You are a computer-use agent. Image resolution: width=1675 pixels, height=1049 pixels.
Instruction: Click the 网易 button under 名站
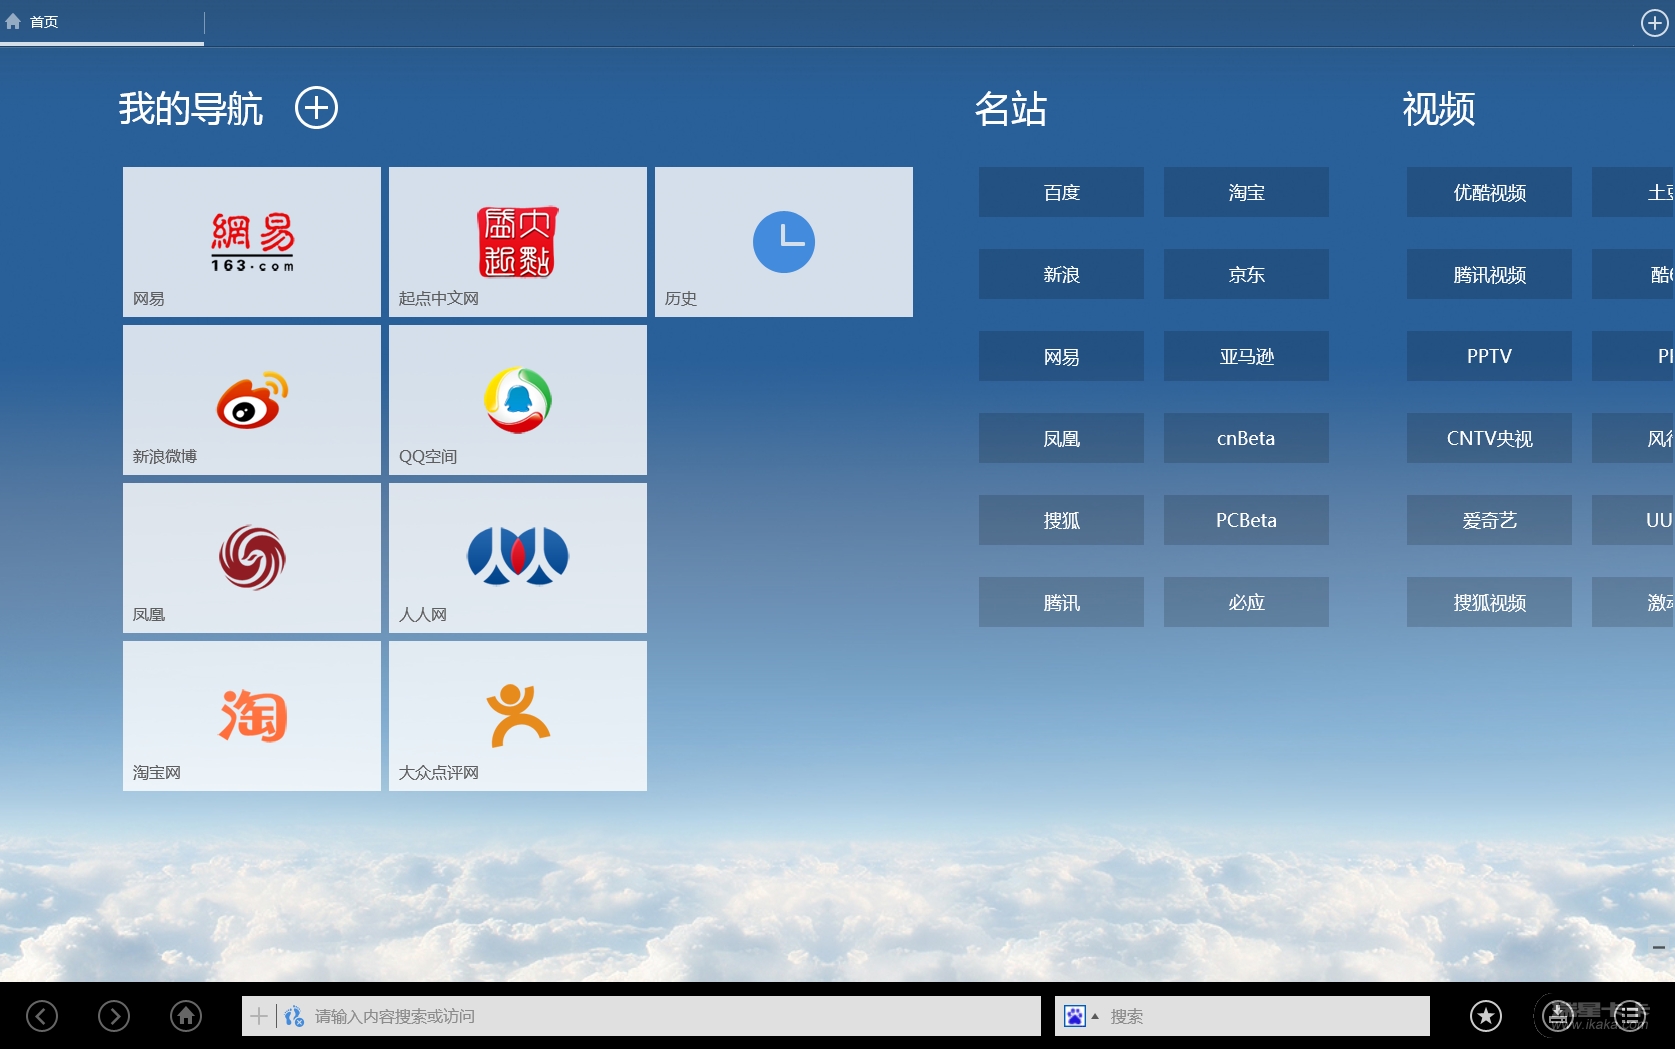click(1061, 356)
